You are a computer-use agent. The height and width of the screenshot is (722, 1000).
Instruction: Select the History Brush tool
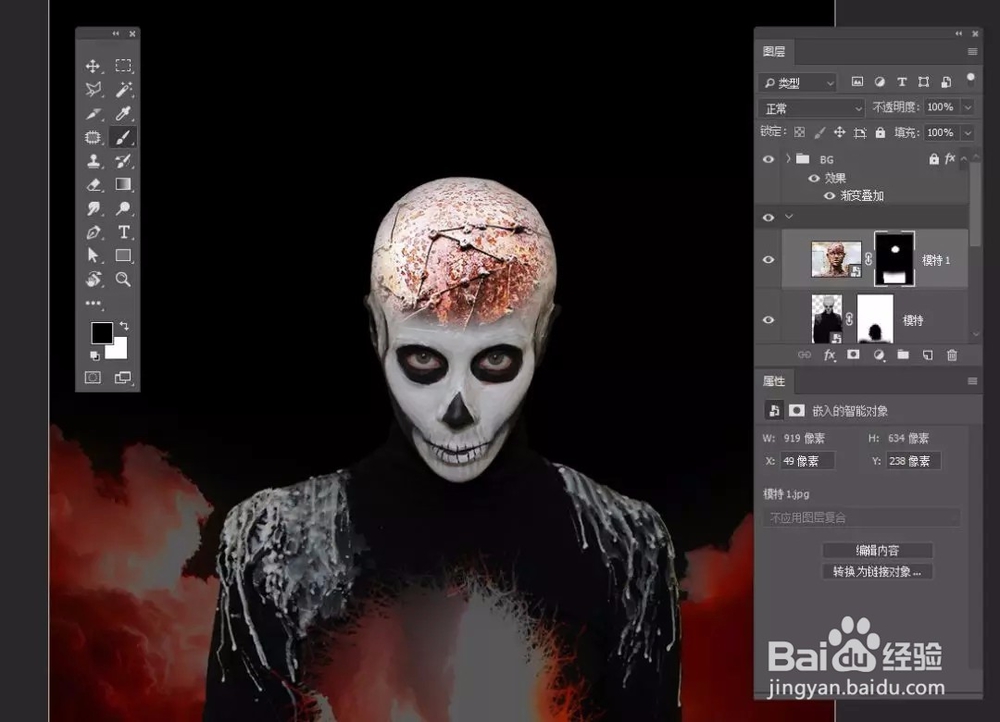pos(123,161)
